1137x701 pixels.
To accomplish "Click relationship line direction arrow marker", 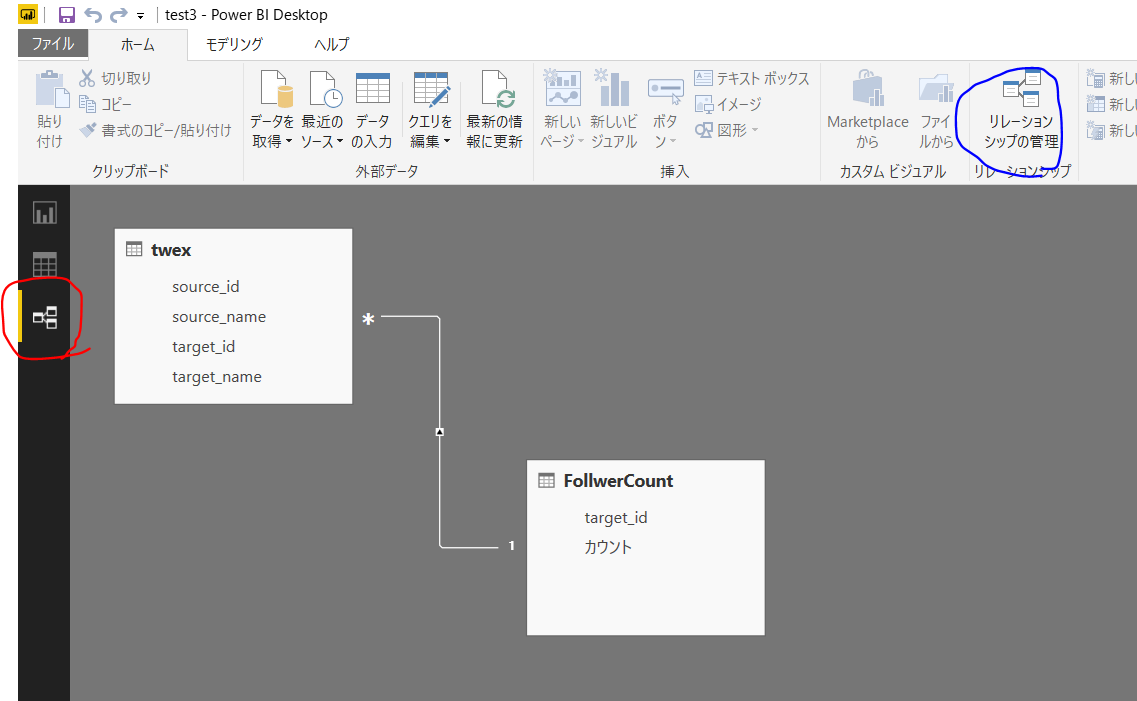I will pyautogui.click(x=439, y=431).
